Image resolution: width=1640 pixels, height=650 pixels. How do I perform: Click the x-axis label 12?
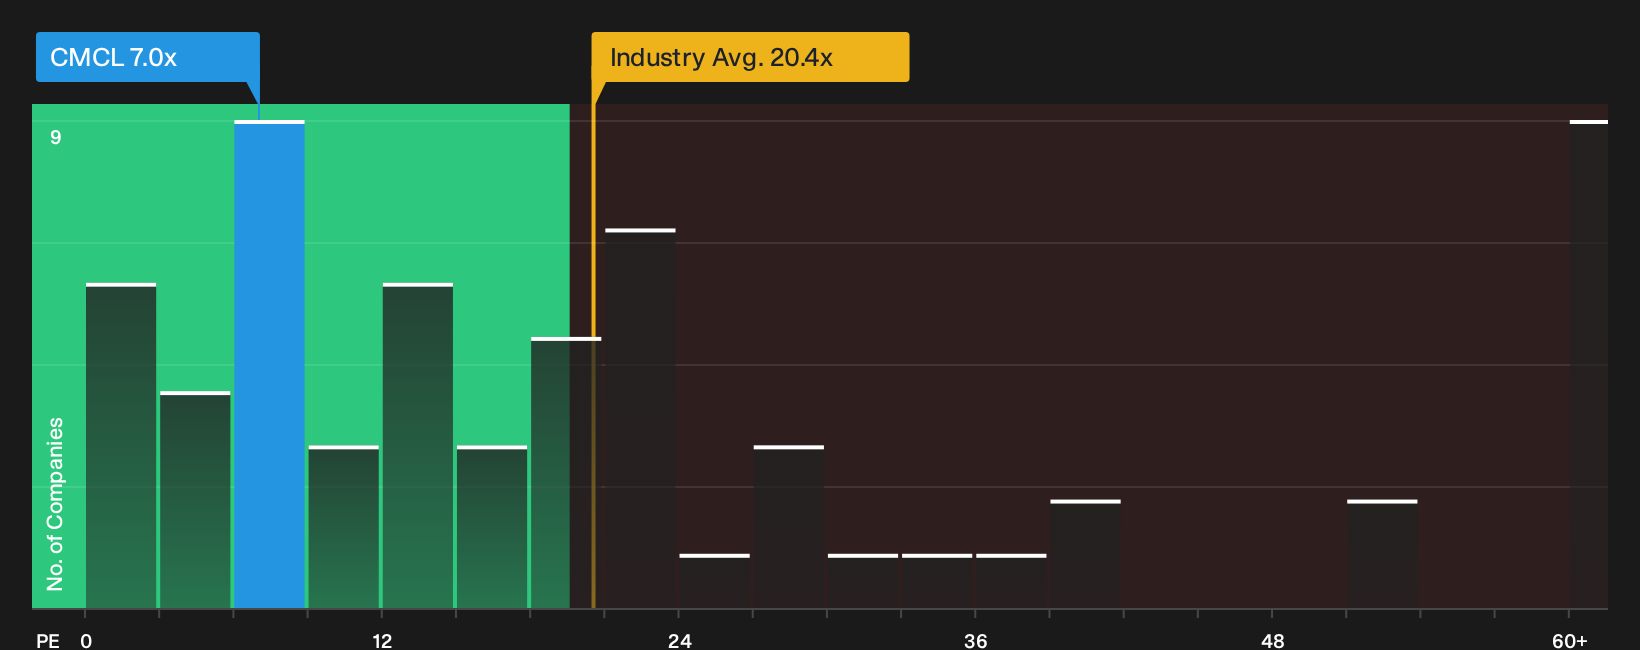point(382,640)
